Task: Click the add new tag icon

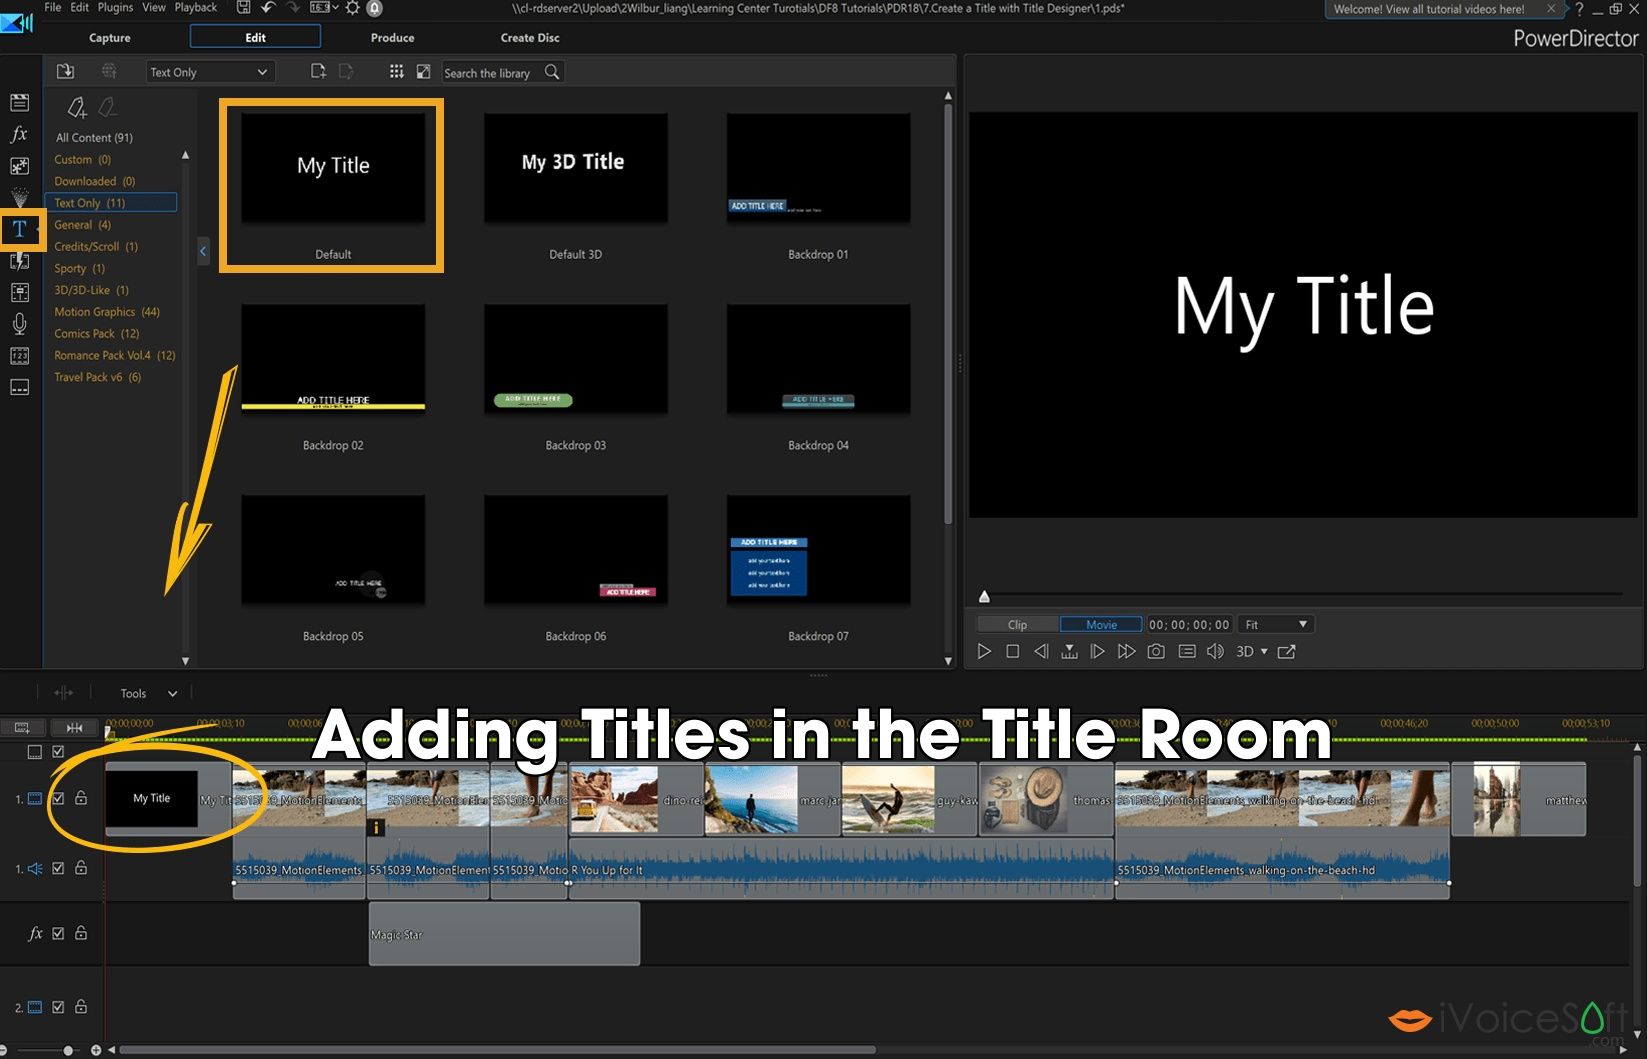Action: tap(77, 107)
